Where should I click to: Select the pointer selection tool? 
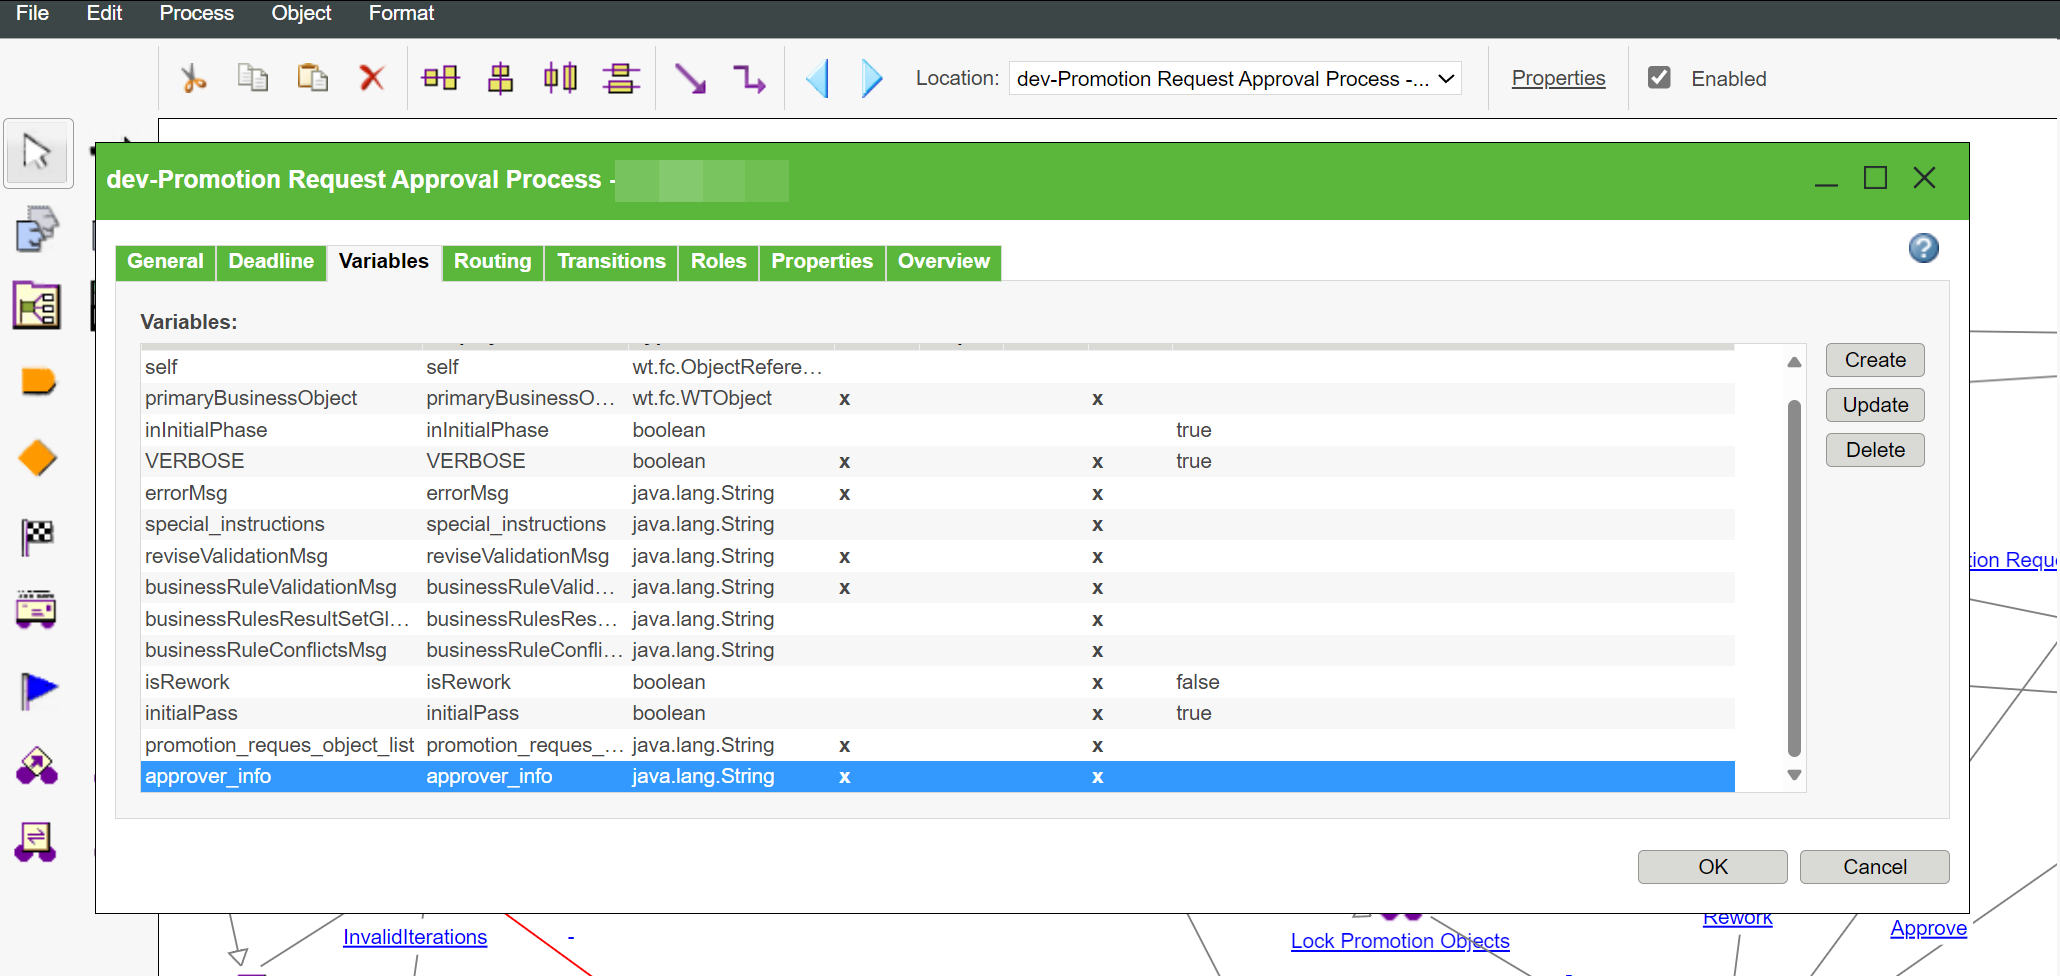[x=37, y=152]
